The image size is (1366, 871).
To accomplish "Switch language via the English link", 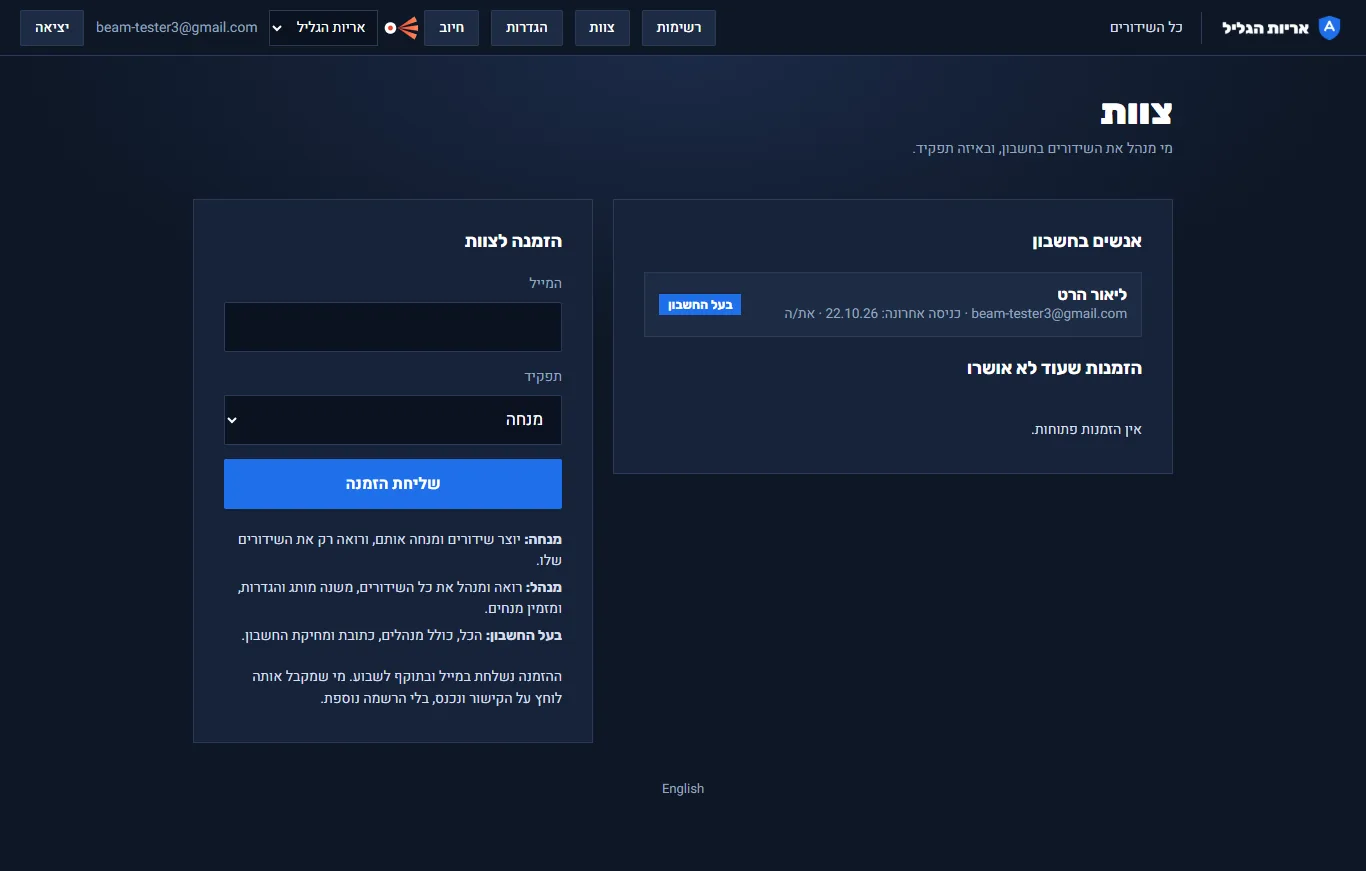I will click(x=683, y=789).
